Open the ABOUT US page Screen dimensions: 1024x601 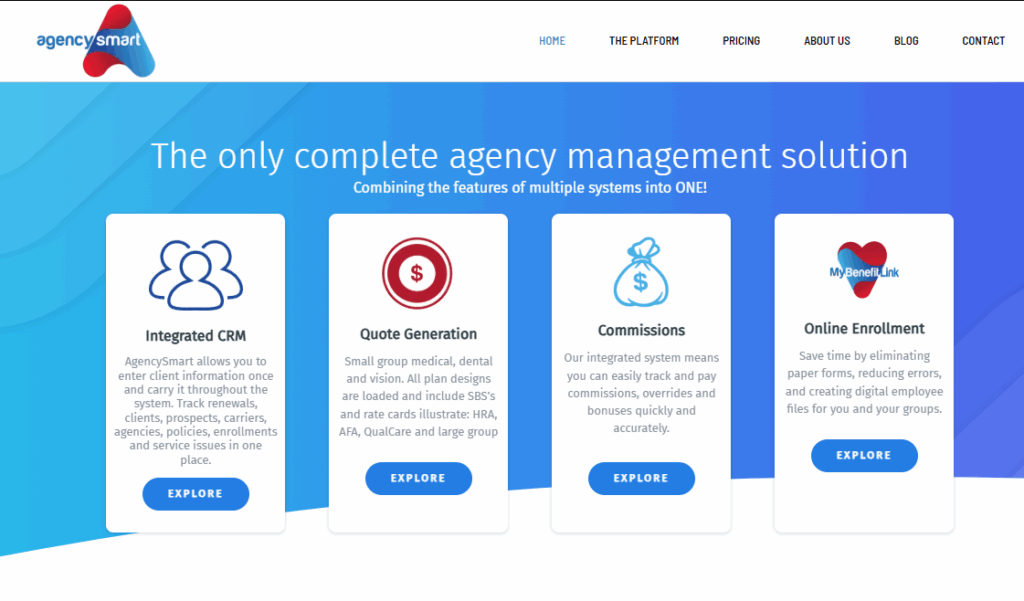[827, 41]
